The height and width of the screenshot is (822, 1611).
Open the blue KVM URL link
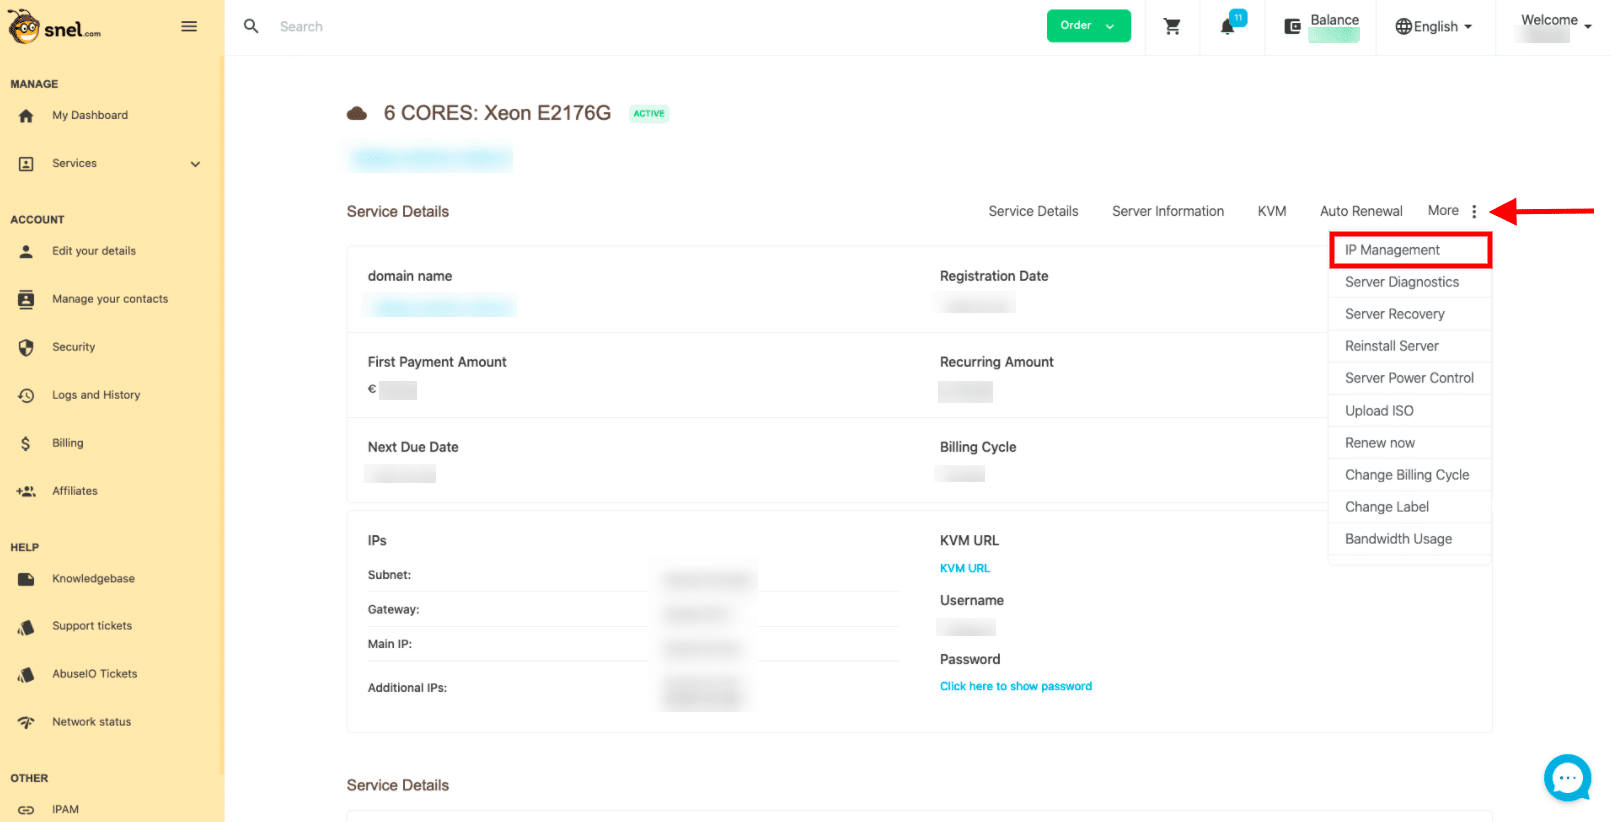965,569
